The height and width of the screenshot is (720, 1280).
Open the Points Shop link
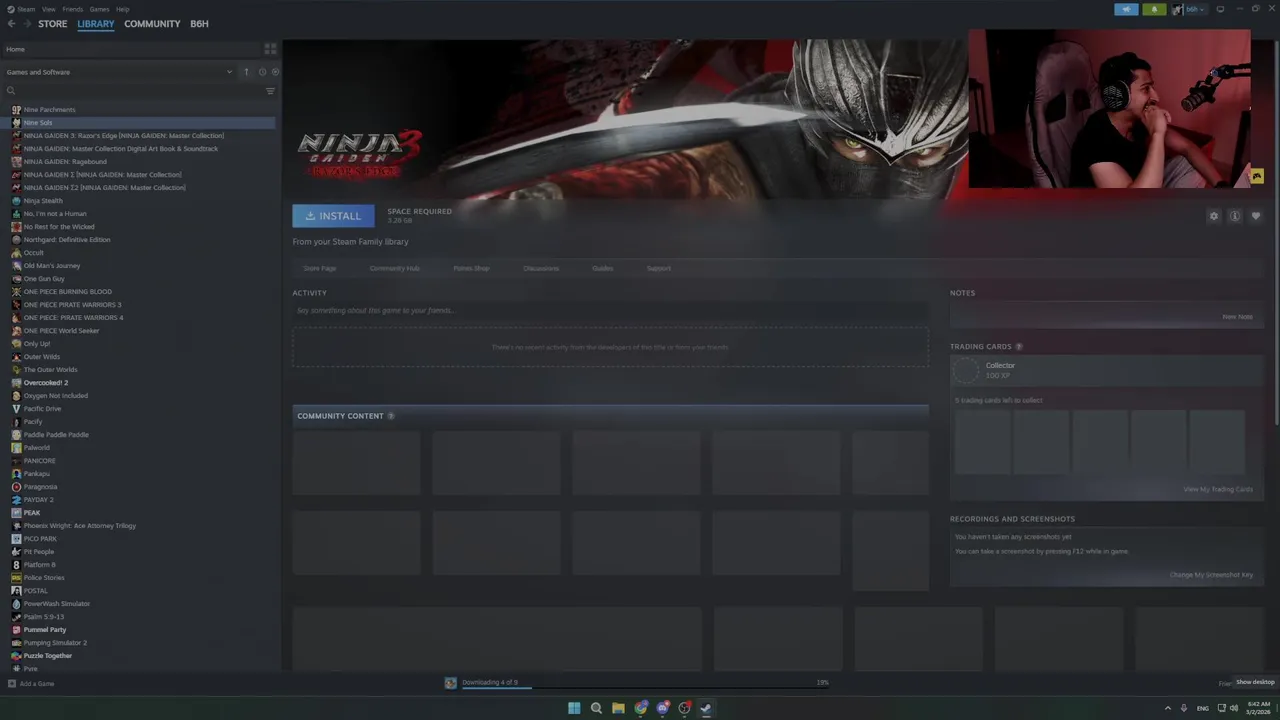click(x=471, y=268)
